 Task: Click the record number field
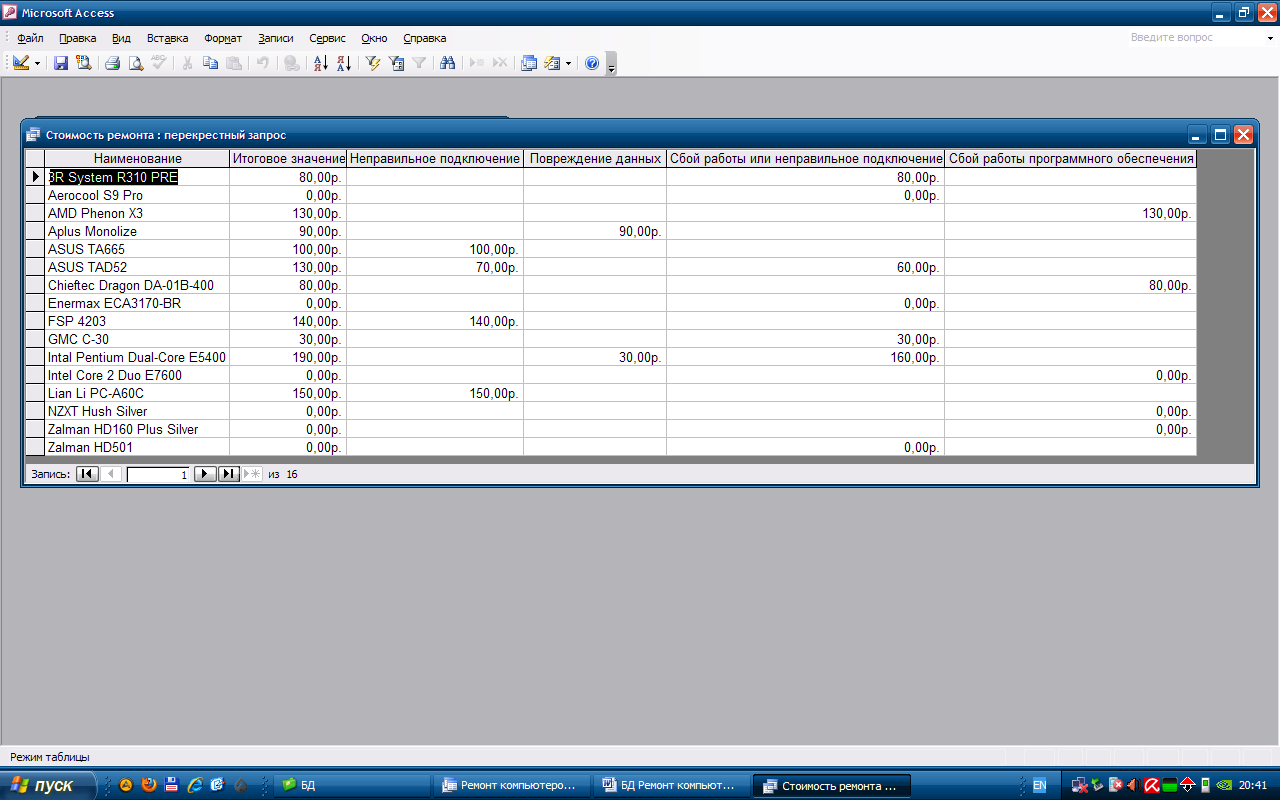point(158,474)
